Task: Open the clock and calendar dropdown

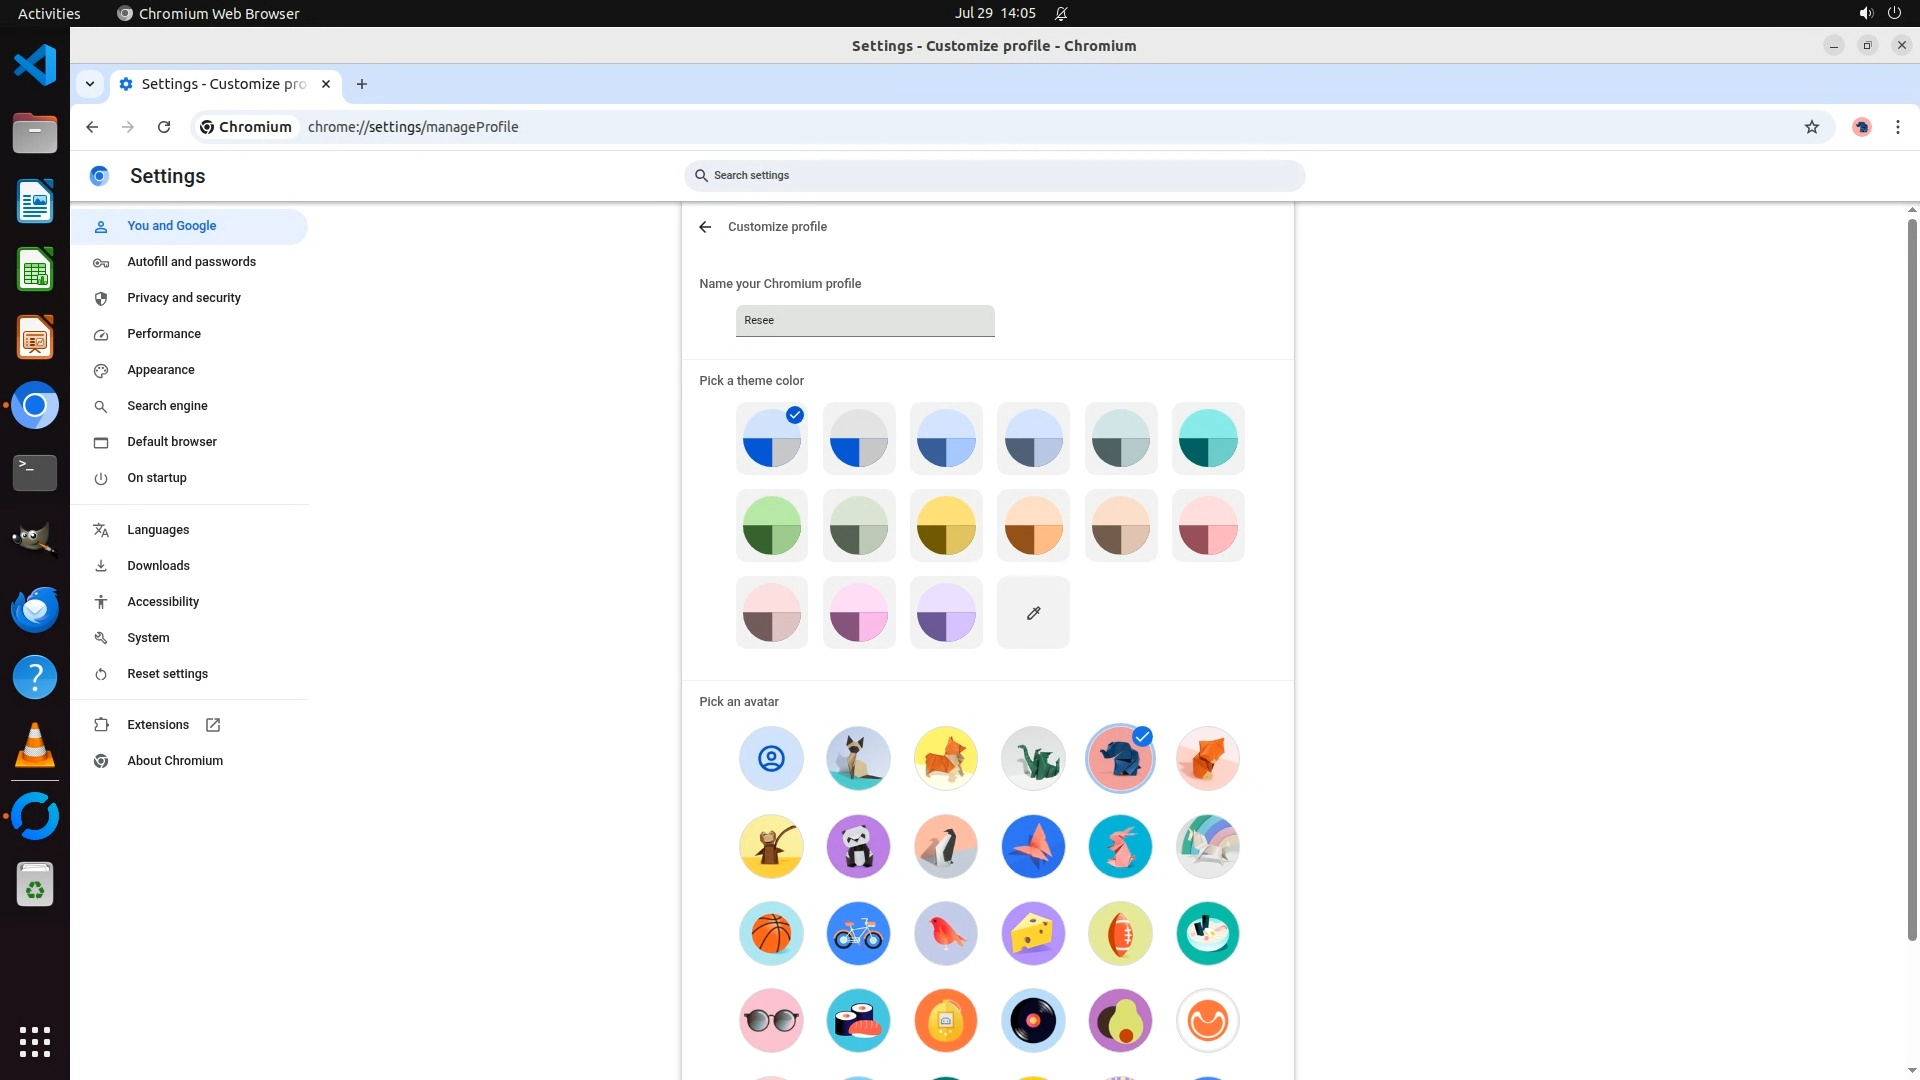Action: coord(994,13)
